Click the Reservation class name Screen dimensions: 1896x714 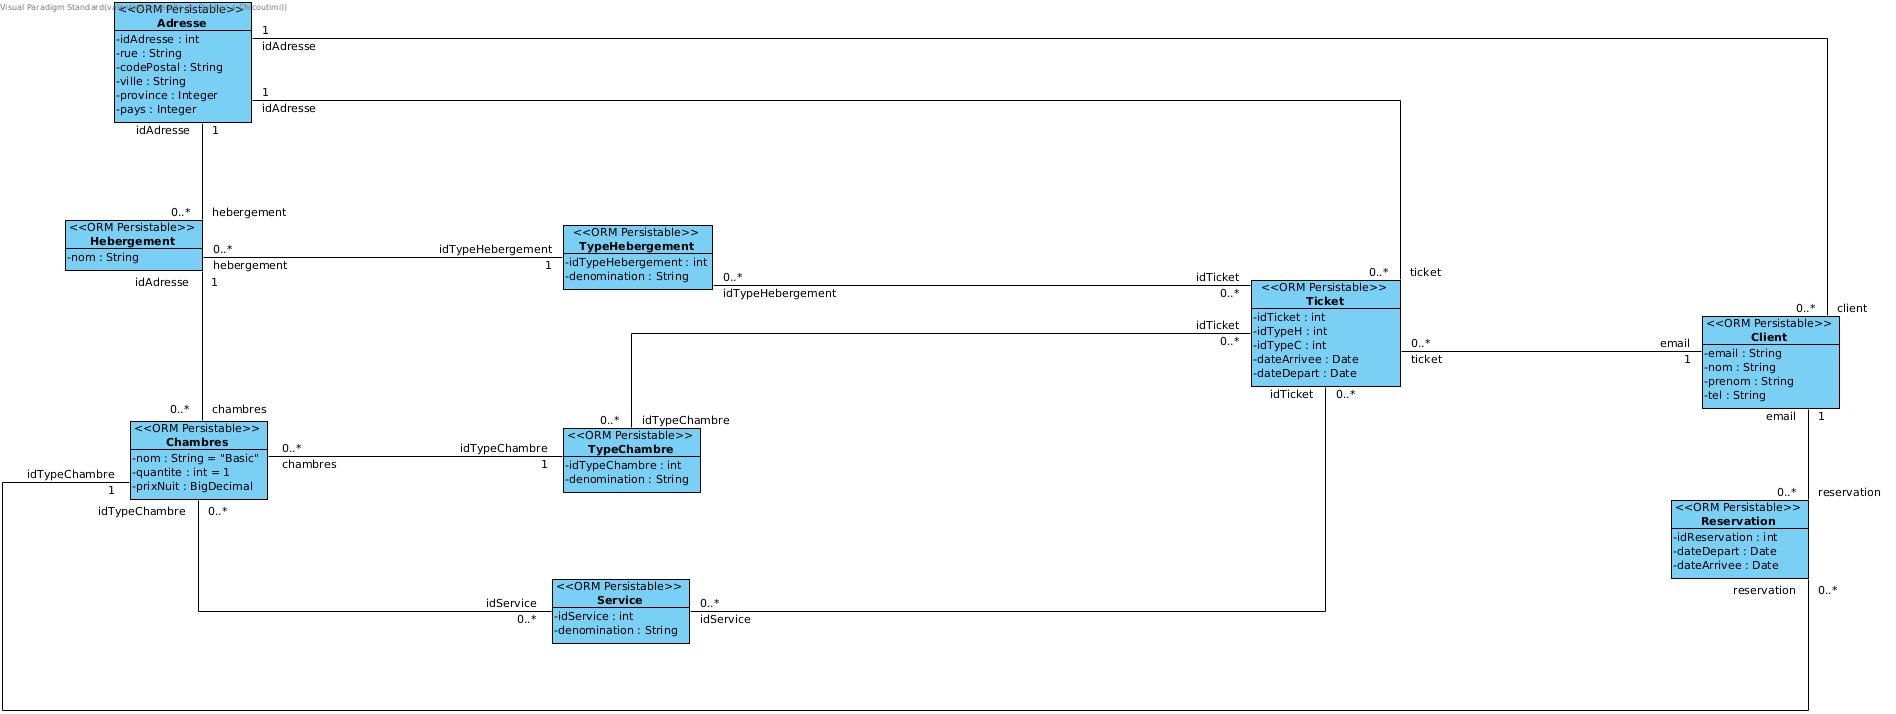[1738, 521]
